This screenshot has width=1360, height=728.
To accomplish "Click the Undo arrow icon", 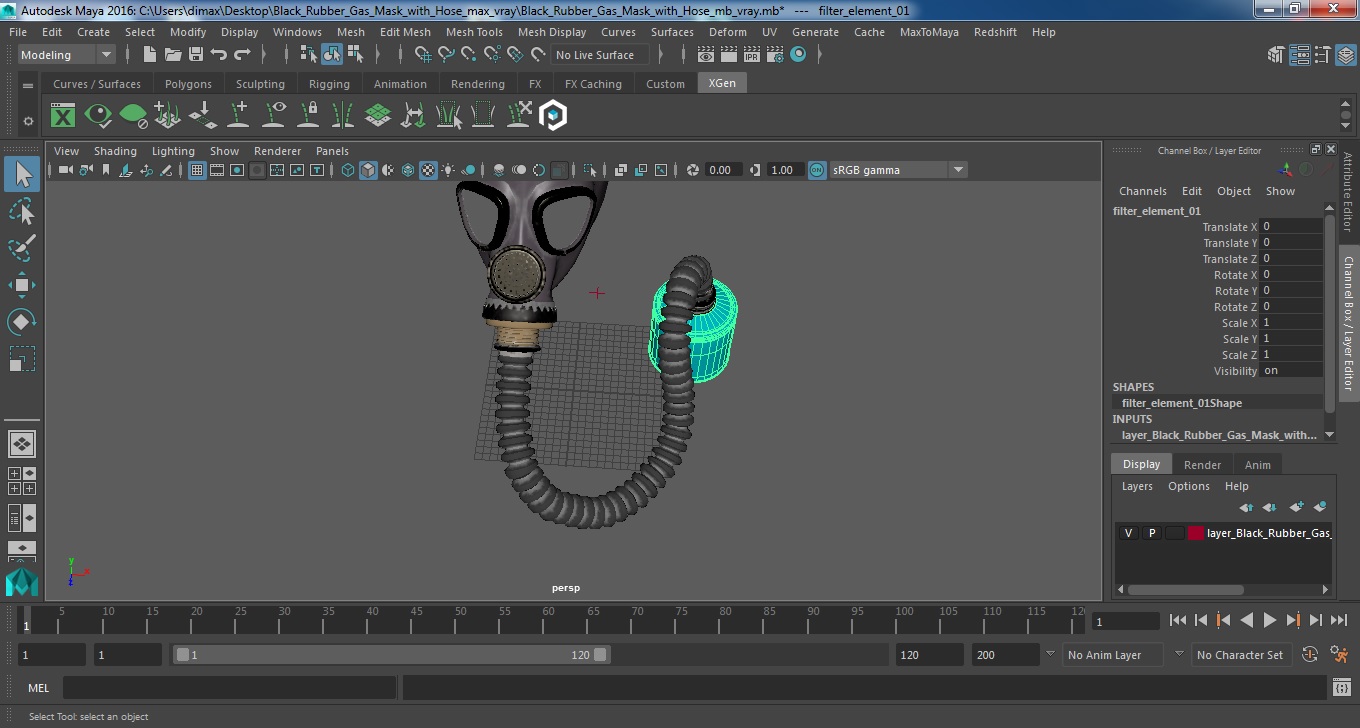I will (x=219, y=55).
